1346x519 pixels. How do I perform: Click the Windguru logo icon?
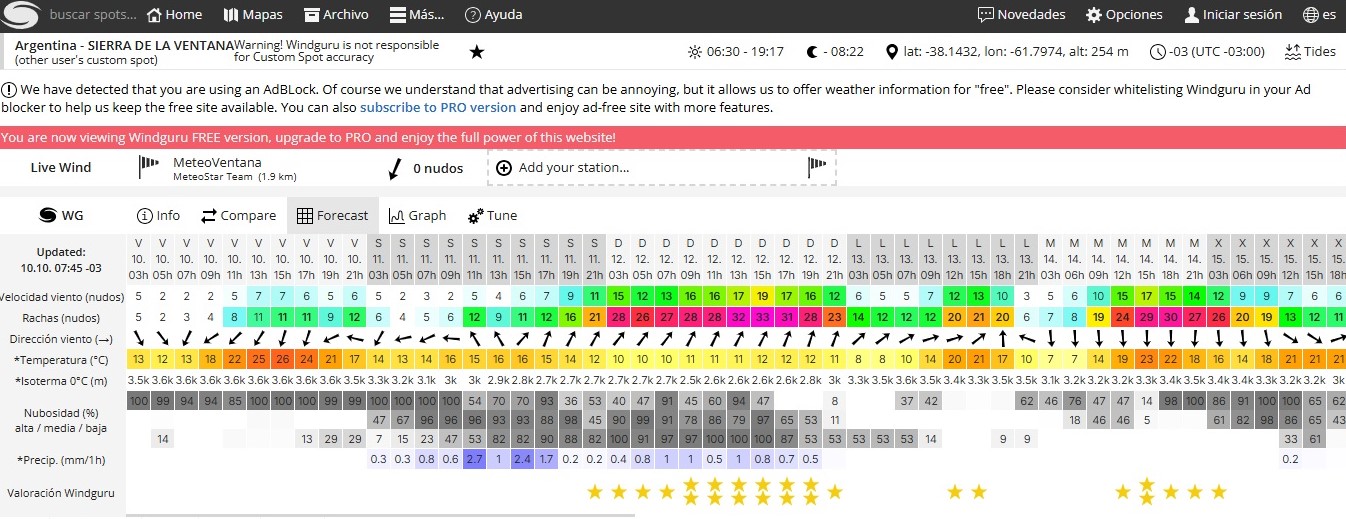pos(20,15)
